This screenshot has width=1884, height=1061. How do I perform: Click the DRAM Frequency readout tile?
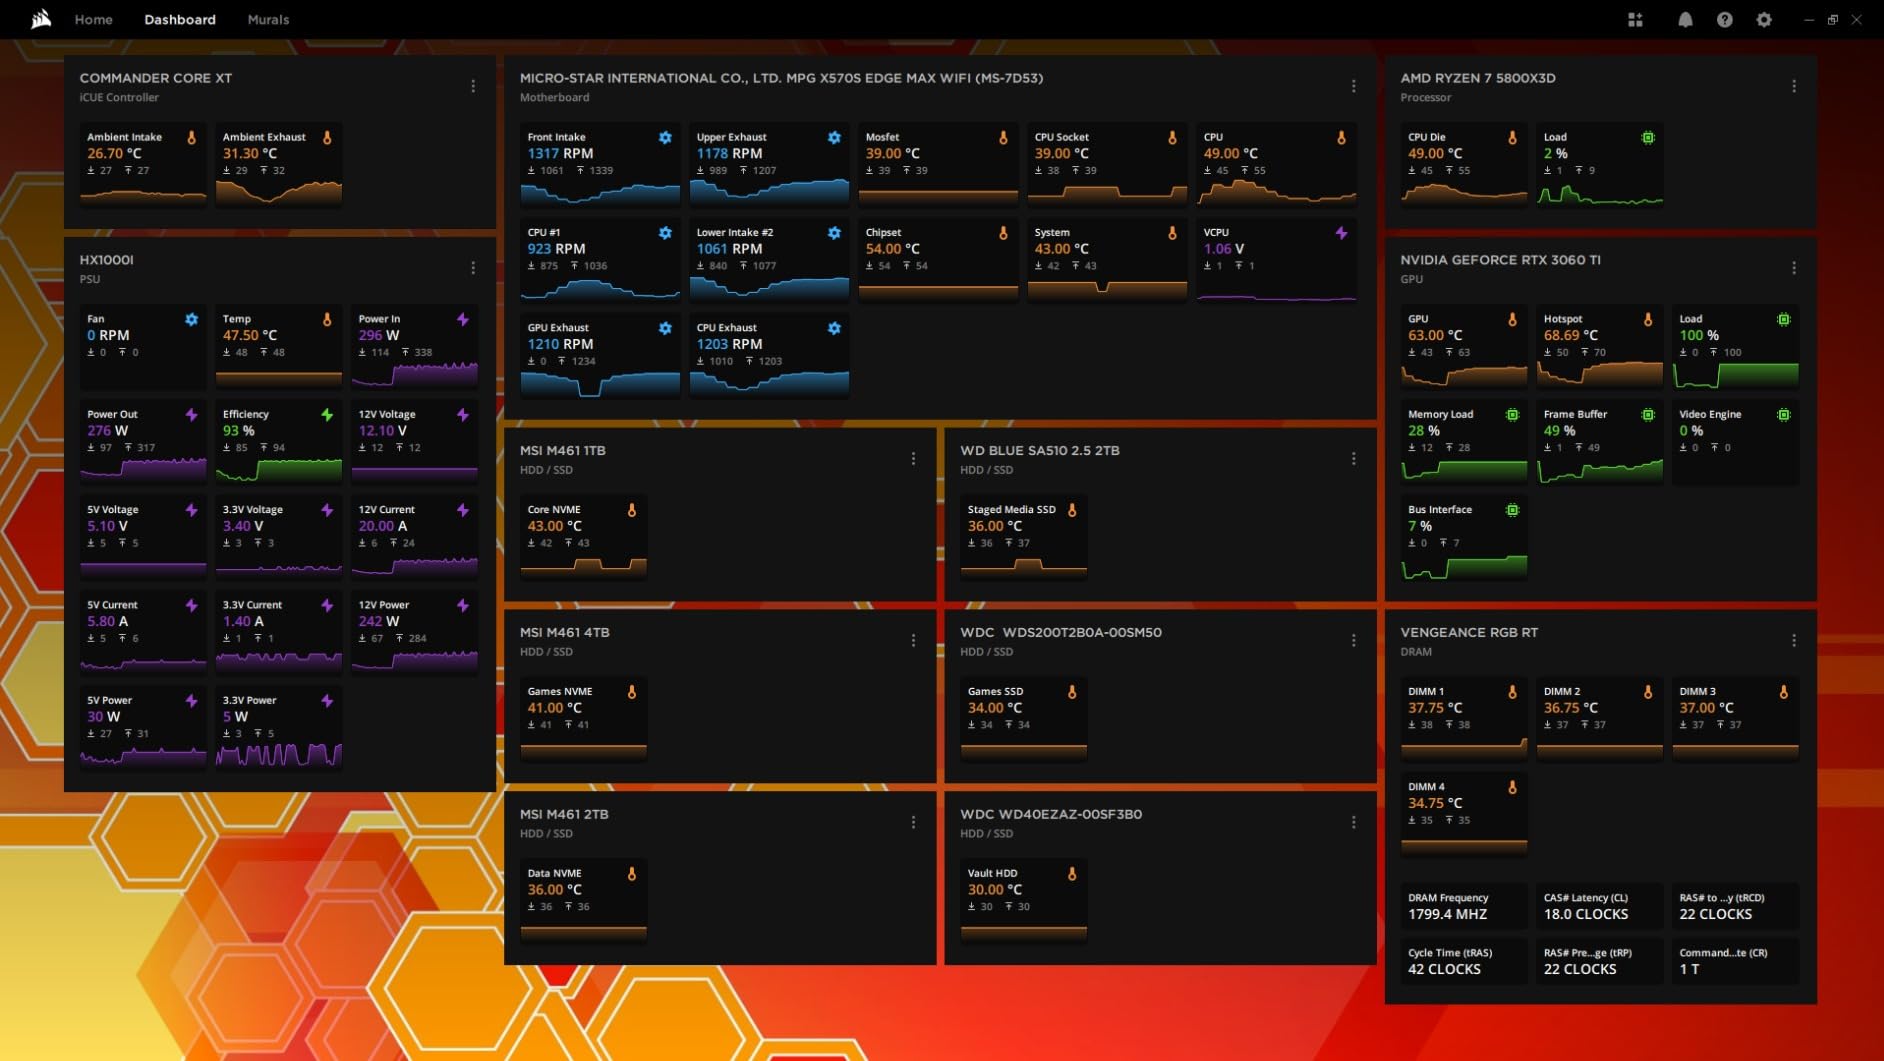(1464, 906)
